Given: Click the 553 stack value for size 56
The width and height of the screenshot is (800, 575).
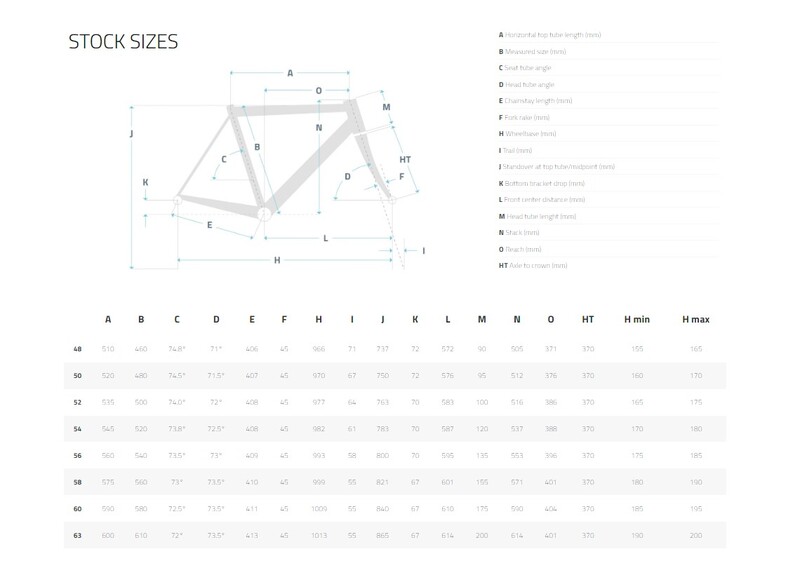Looking at the screenshot, I should point(517,456).
